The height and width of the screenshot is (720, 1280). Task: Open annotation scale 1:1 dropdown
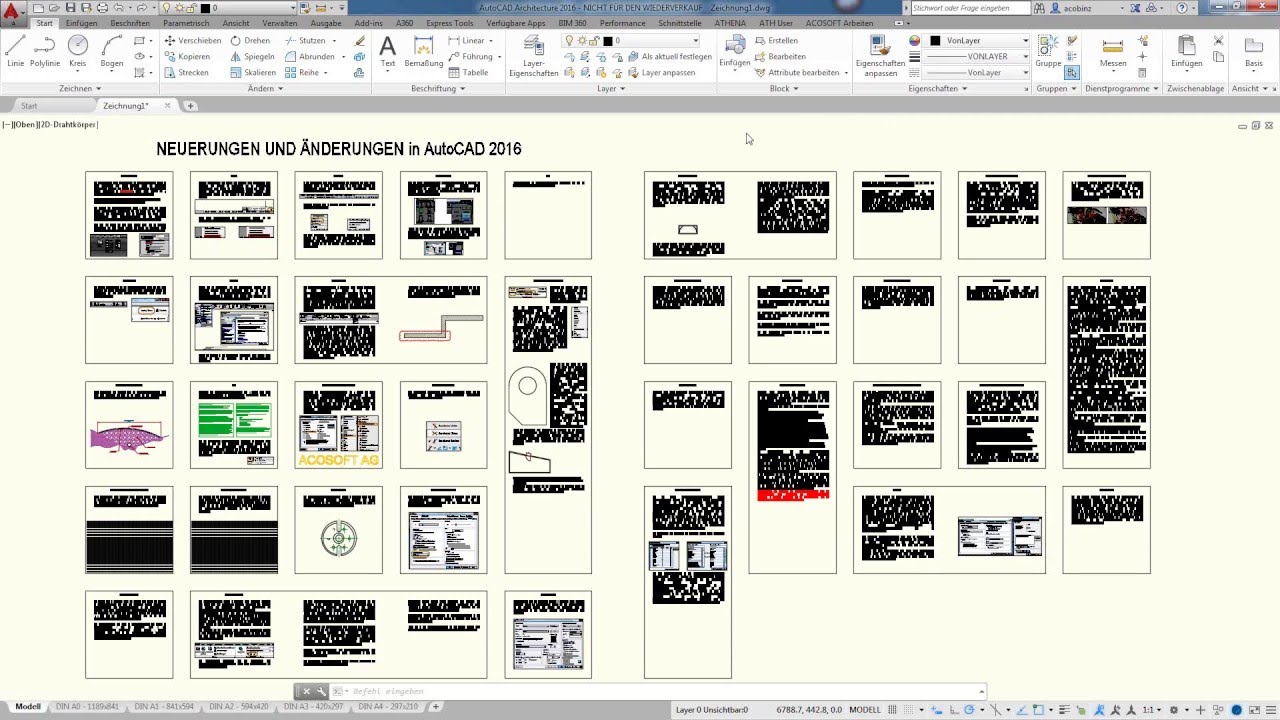point(1153,709)
